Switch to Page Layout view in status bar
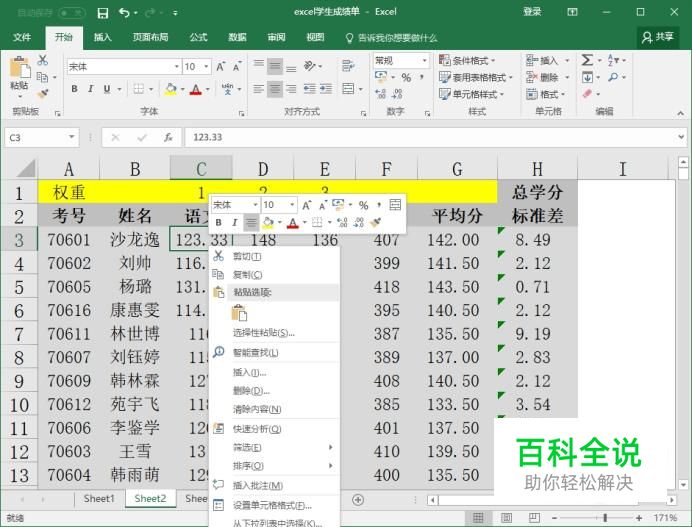 click(506, 518)
